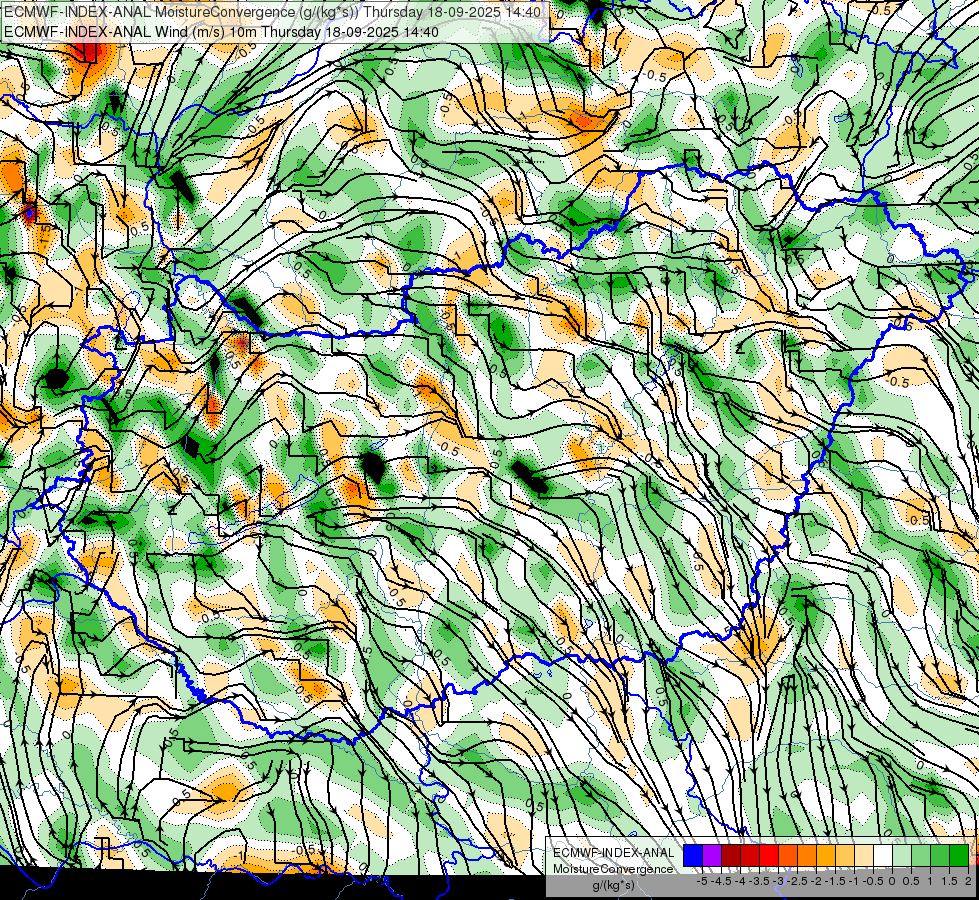
Task: Click the light green swatch between 0.5 and 1
Action: 921,855
